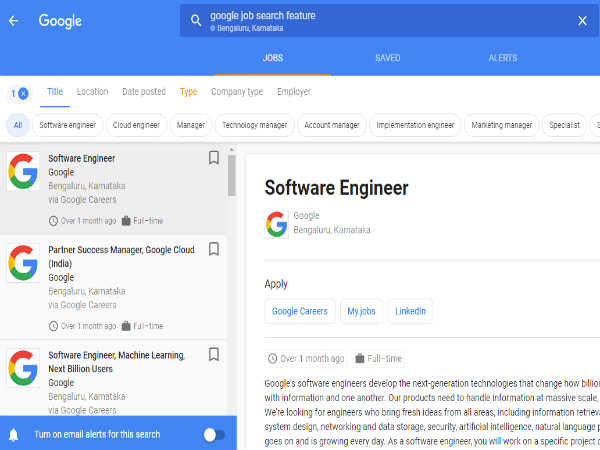Bookmark the Software Engineer job listing
The width and height of the screenshot is (600, 450).
click(x=213, y=158)
